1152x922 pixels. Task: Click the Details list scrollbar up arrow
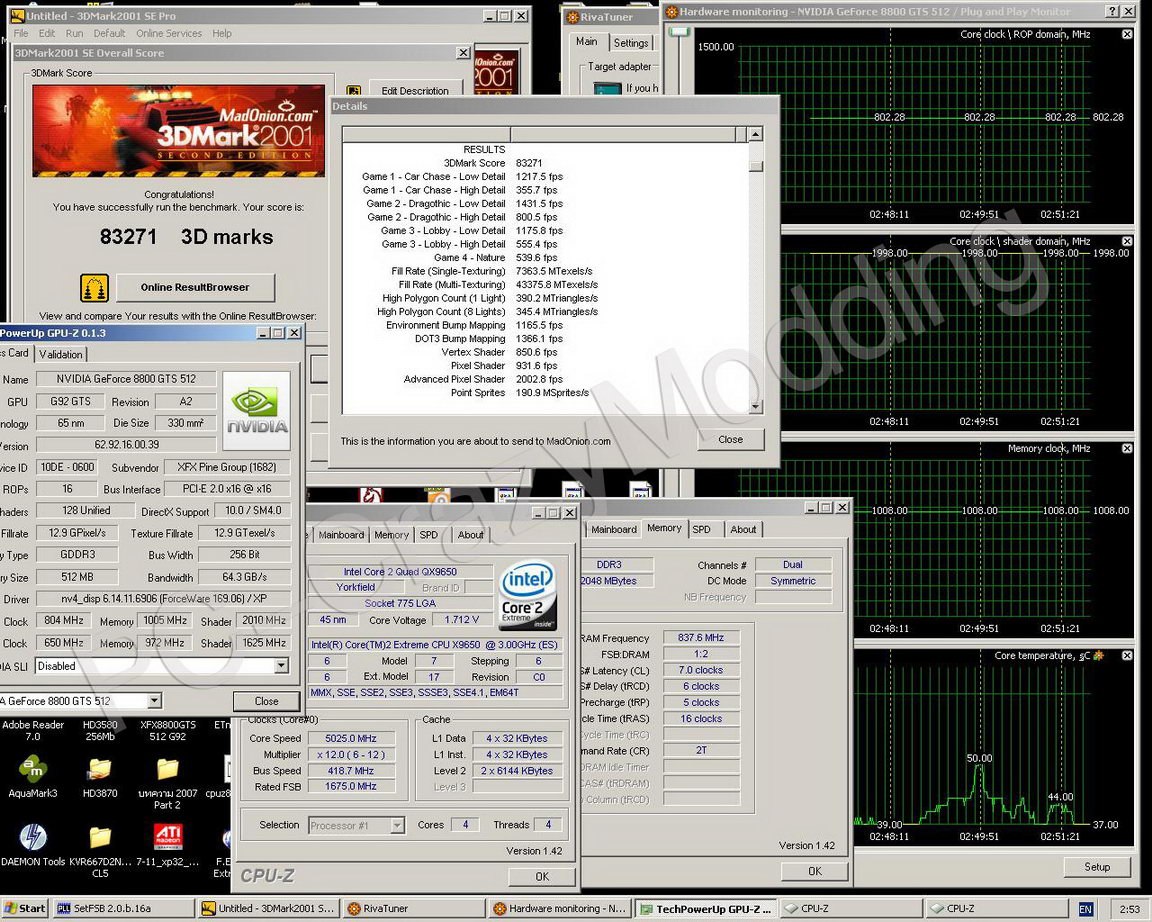755,134
